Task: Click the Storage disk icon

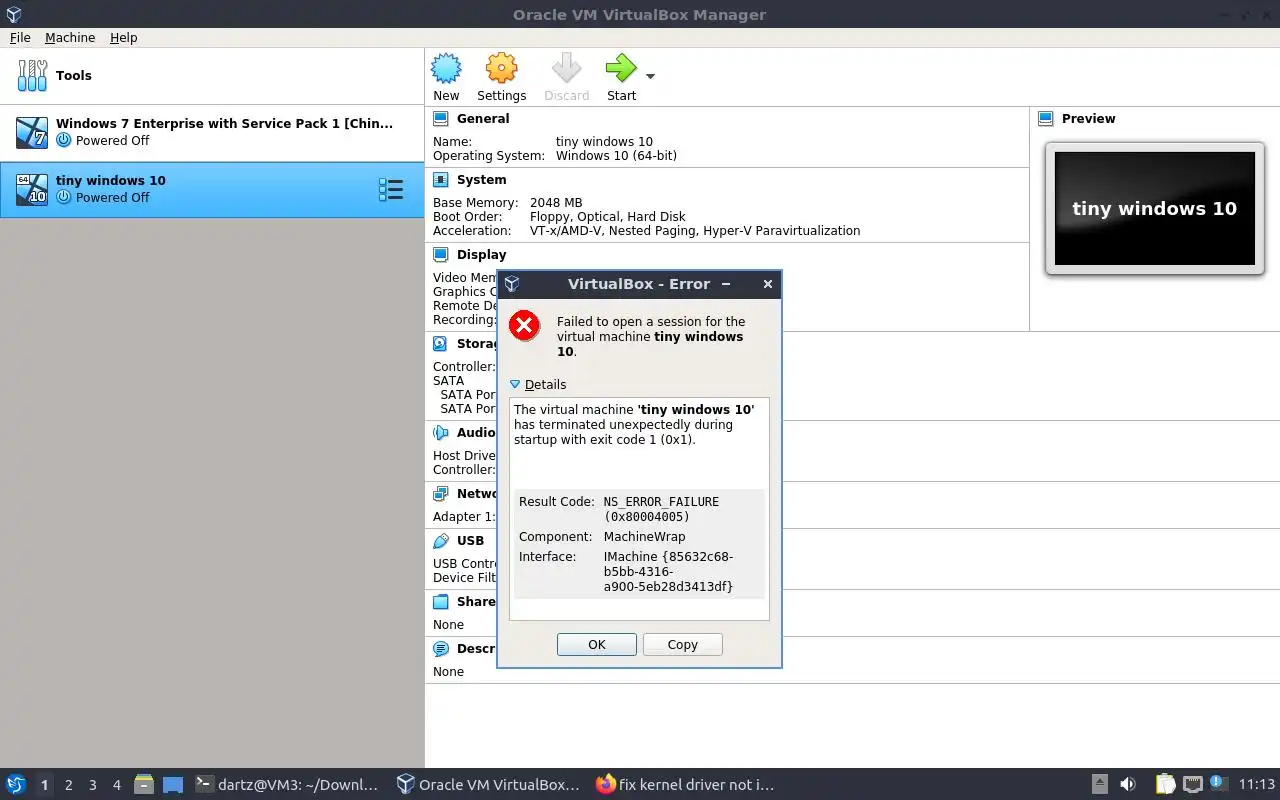Action: click(x=440, y=343)
